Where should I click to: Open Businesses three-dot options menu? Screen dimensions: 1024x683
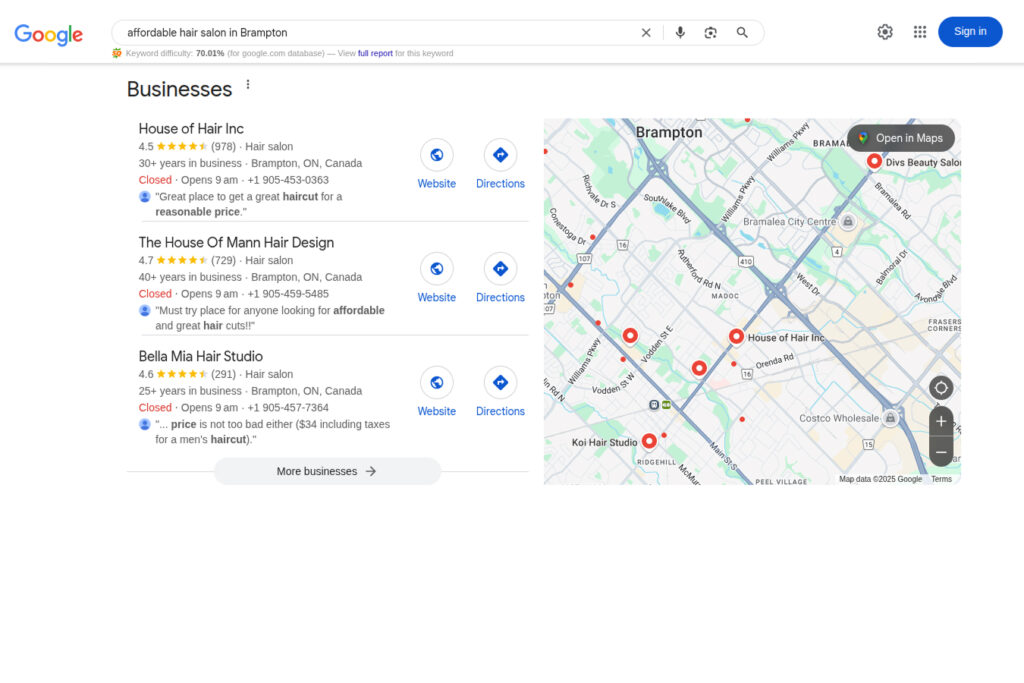[x=248, y=84]
